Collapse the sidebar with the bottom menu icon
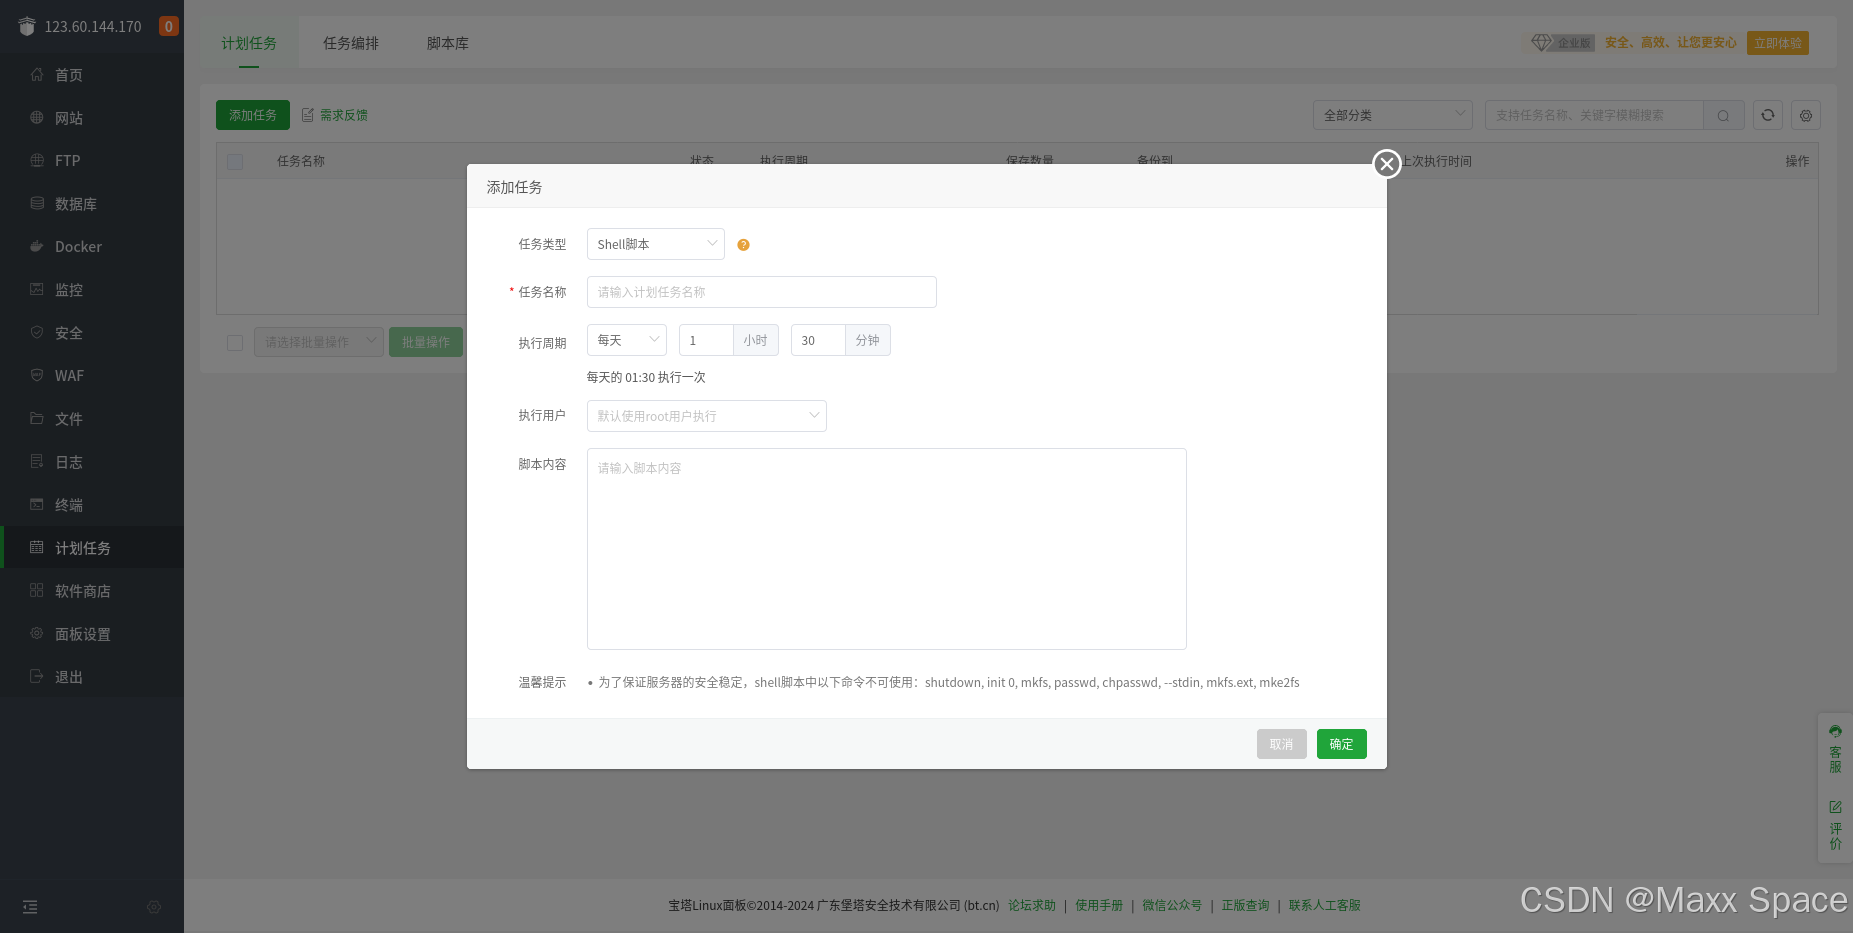Image resolution: width=1853 pixels, height=933 pixels. point(30,907)
